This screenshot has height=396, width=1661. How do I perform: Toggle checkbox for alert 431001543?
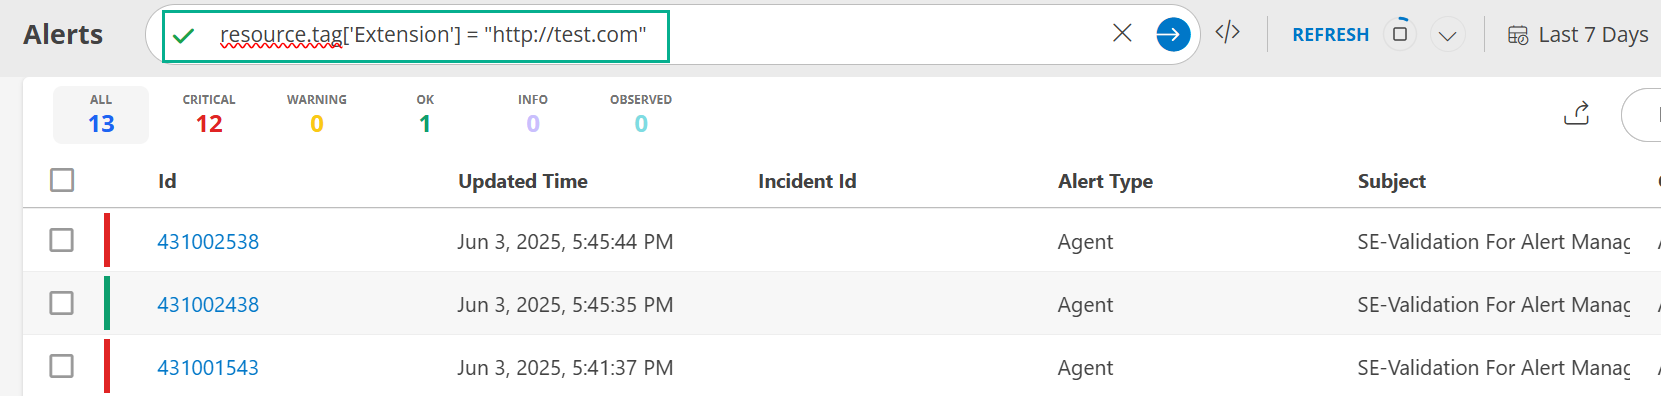tap(62, 366)
